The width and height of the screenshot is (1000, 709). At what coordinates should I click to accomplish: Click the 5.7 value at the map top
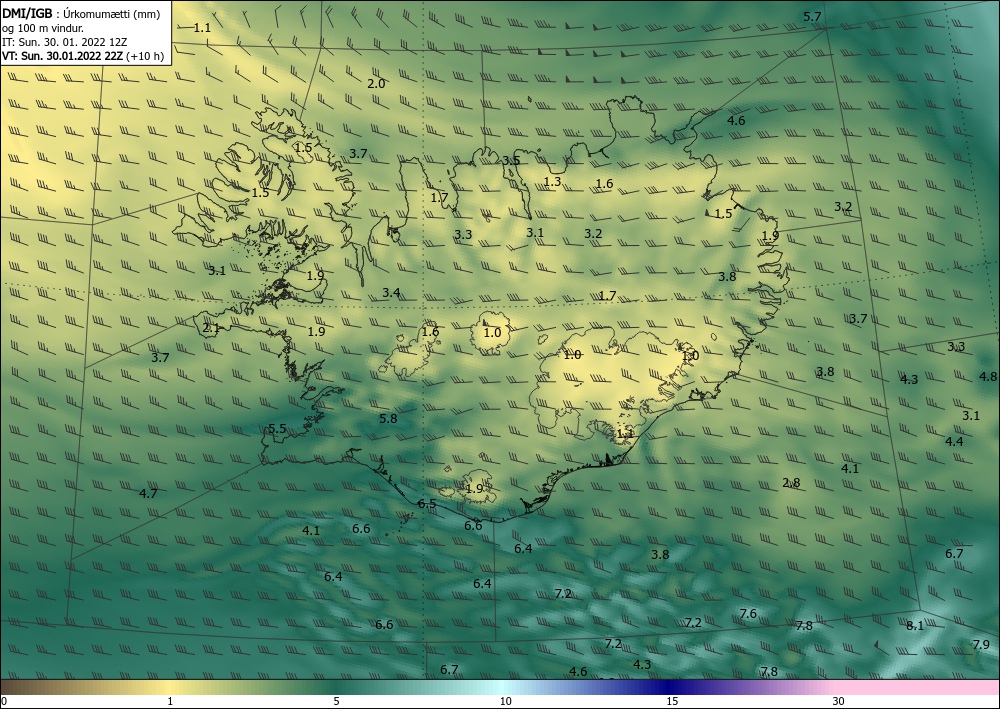click(x=812, y=17)
